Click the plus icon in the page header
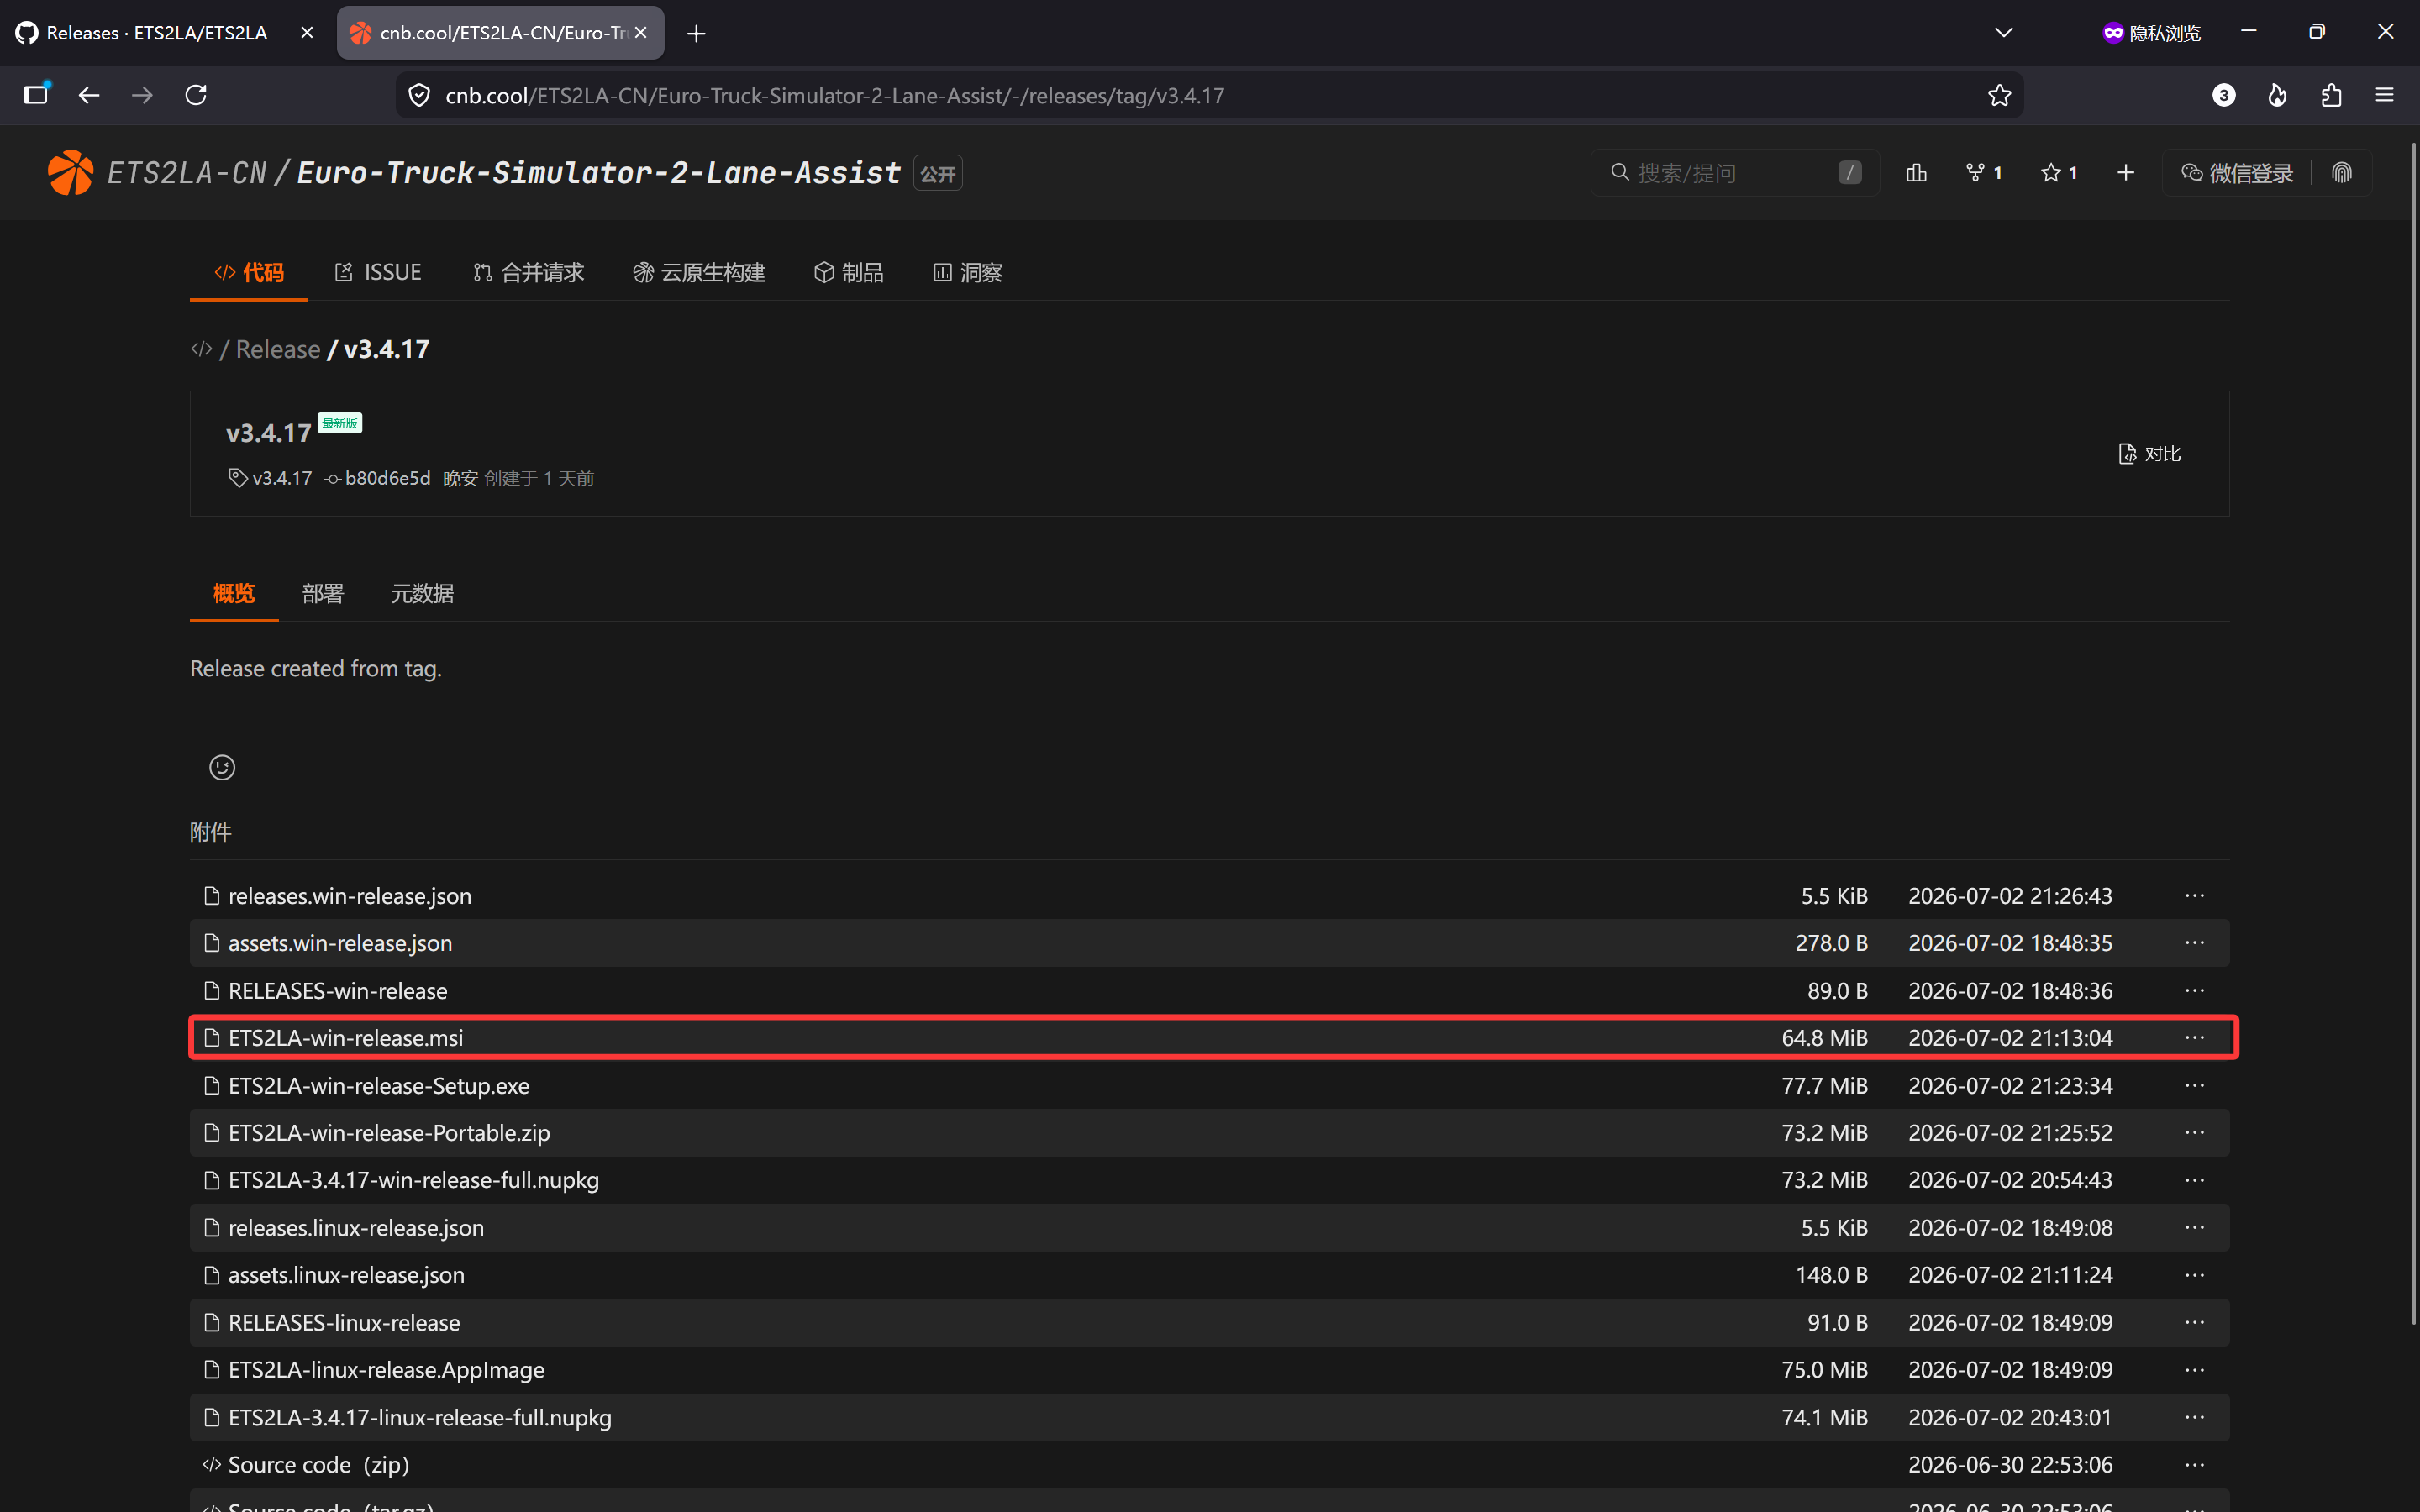Screen dimensions: 2420x1512 pos(2125,172)
